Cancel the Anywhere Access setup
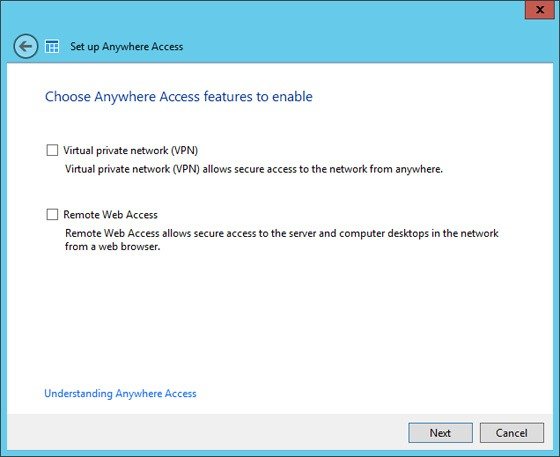Viewport: 560px width, 457px height. click(511, 433)
